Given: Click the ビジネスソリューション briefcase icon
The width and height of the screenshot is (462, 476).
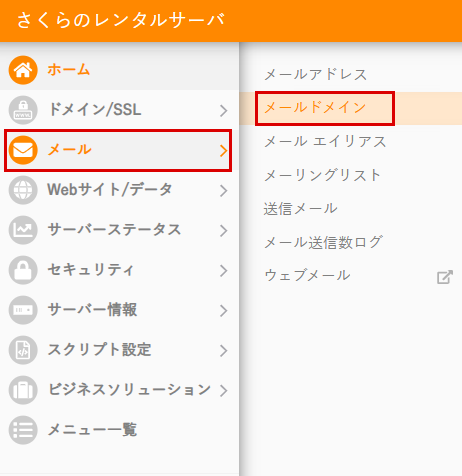Looking at the screenshot, I should click(x=23, y=390).
